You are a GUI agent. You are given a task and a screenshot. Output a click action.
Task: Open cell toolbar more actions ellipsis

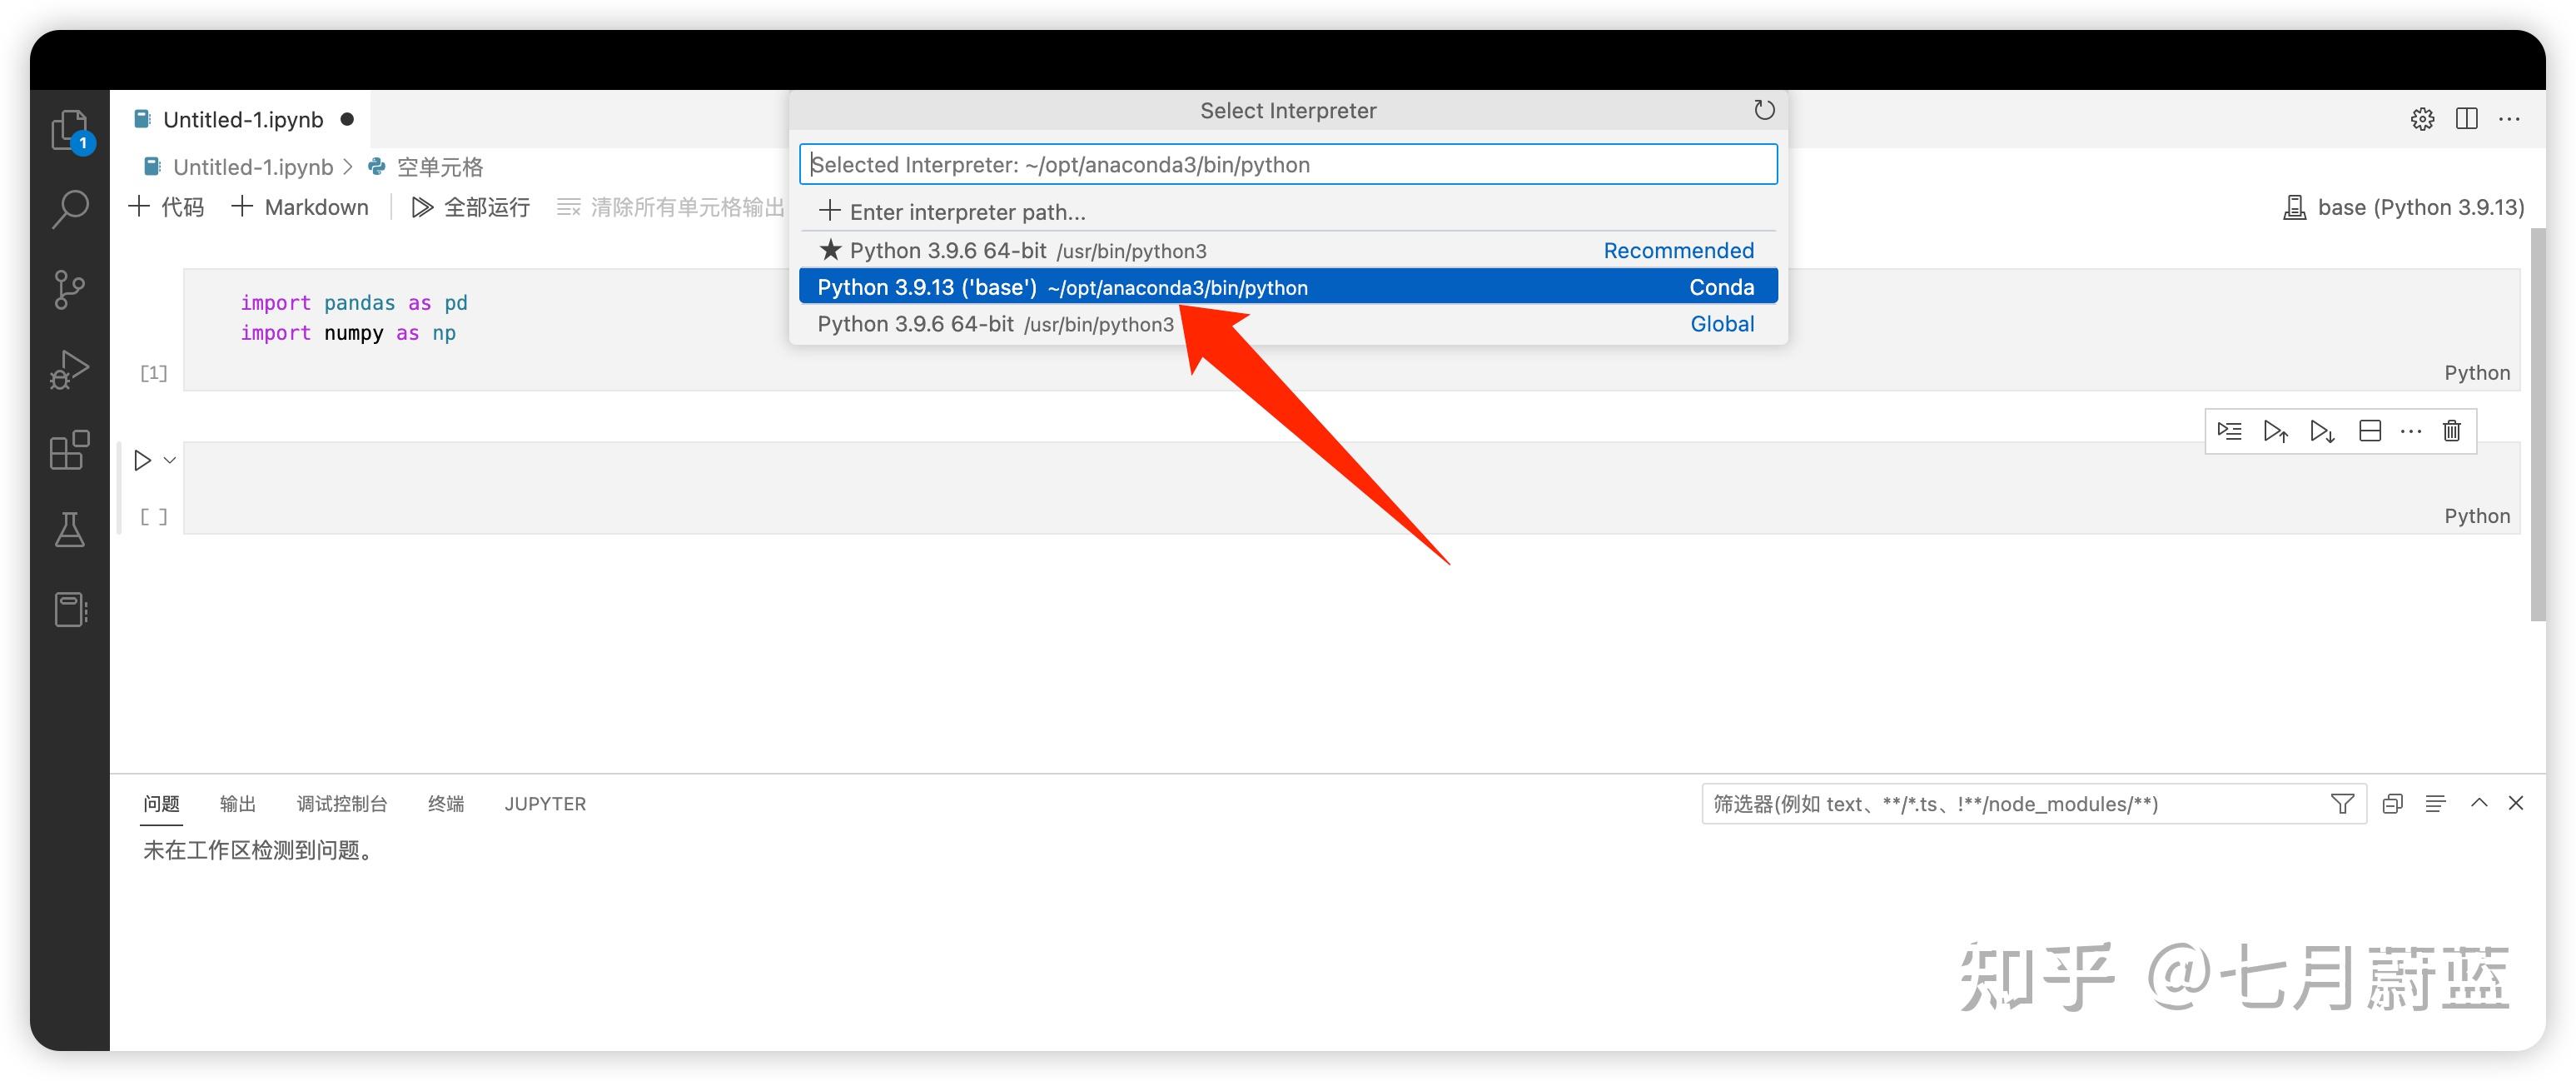point(2410,431)
